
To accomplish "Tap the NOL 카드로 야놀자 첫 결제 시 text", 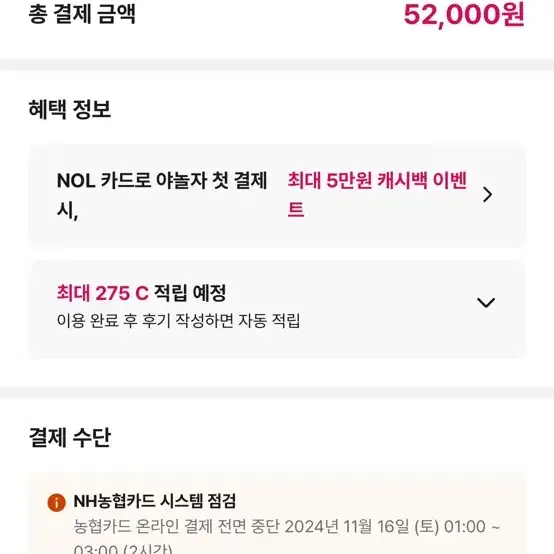I will tap(162, 195).
